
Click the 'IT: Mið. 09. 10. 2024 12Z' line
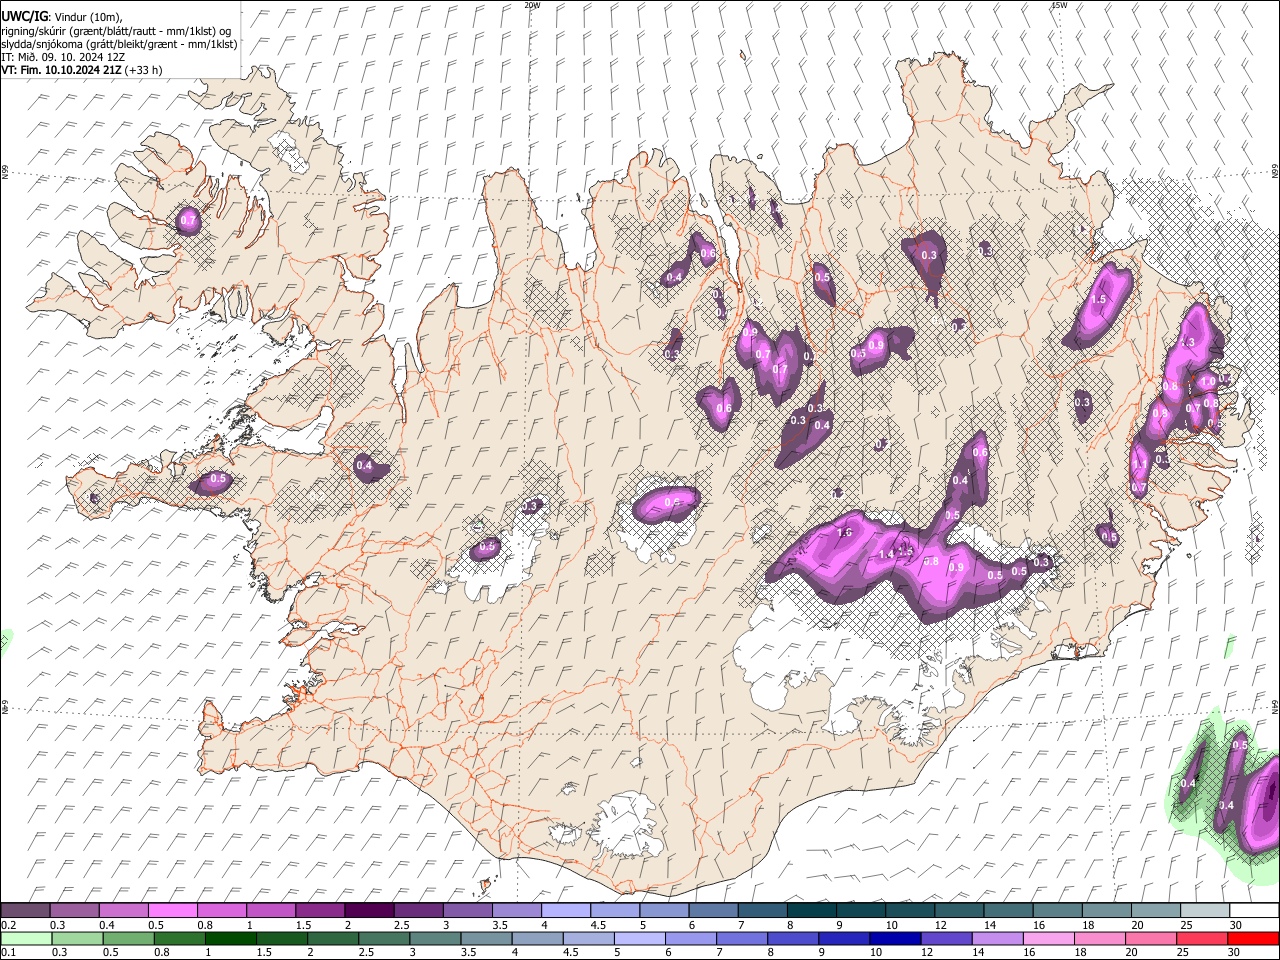point(63,57)
